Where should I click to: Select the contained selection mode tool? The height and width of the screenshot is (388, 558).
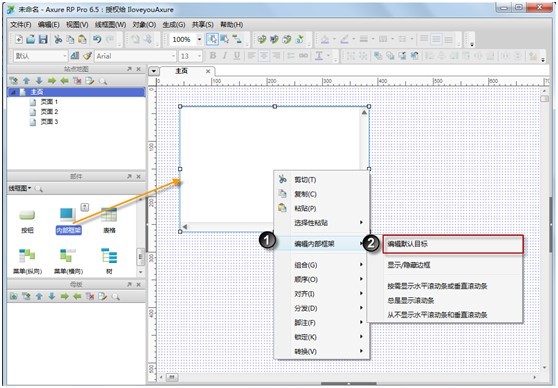(x=225, y=39)
